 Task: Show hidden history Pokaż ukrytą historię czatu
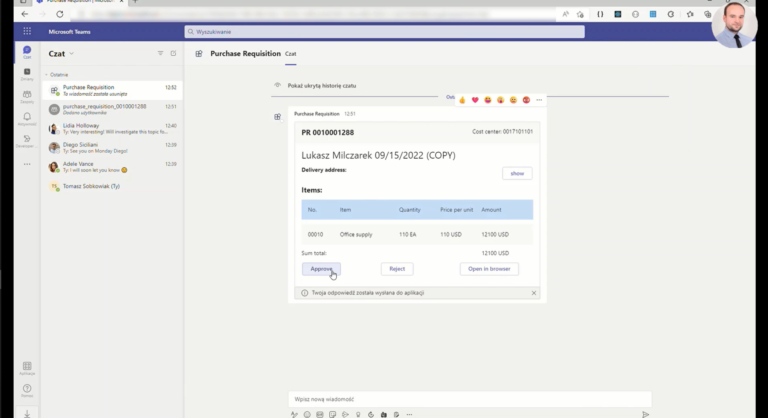322,85
